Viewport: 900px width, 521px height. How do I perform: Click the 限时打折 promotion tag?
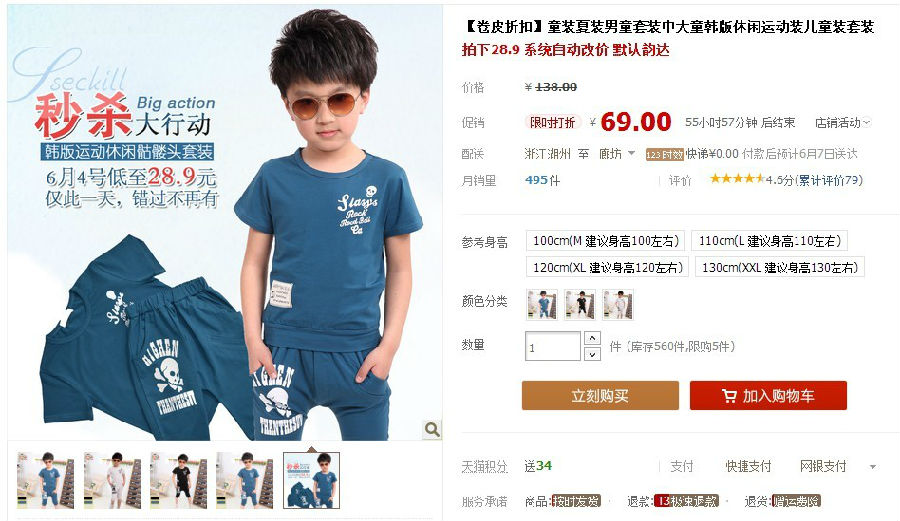(x=553, y=122)
